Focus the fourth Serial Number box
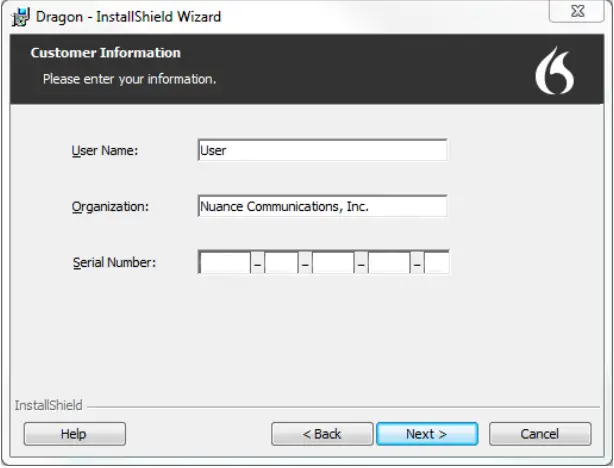This screenshot has width=614, height=468. (389, 262)
